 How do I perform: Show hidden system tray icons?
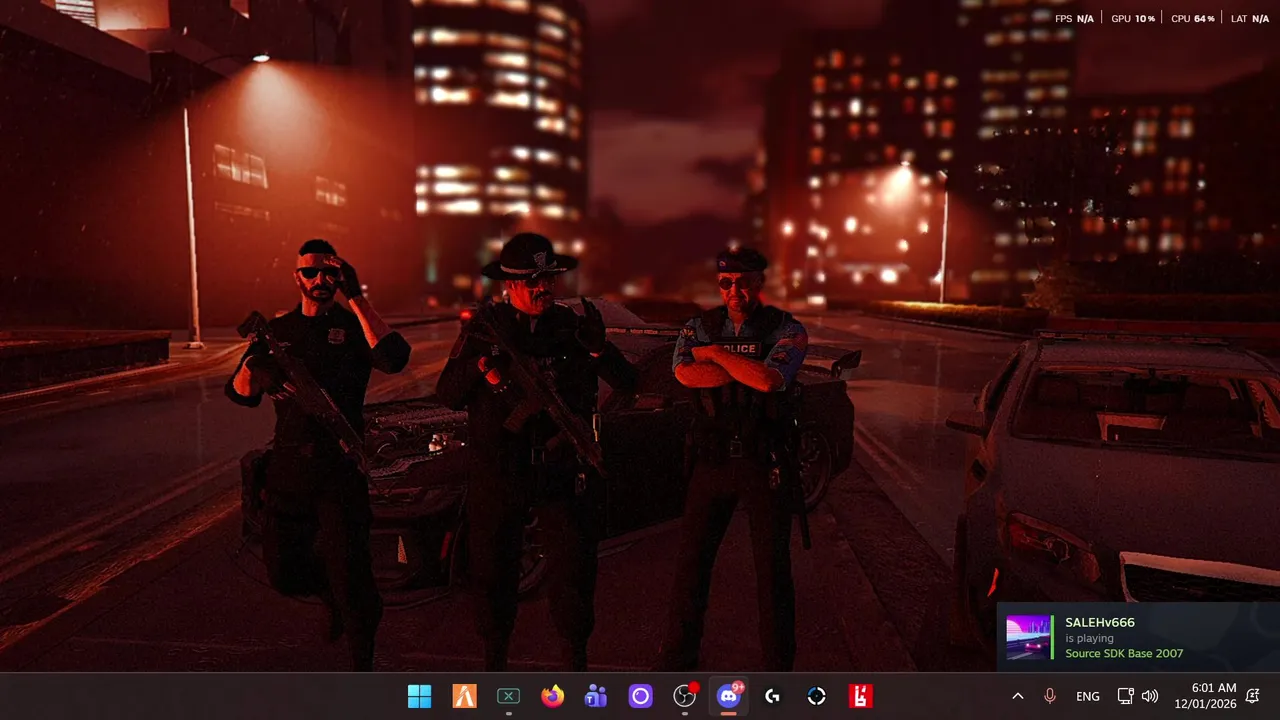pos(1018,696)
